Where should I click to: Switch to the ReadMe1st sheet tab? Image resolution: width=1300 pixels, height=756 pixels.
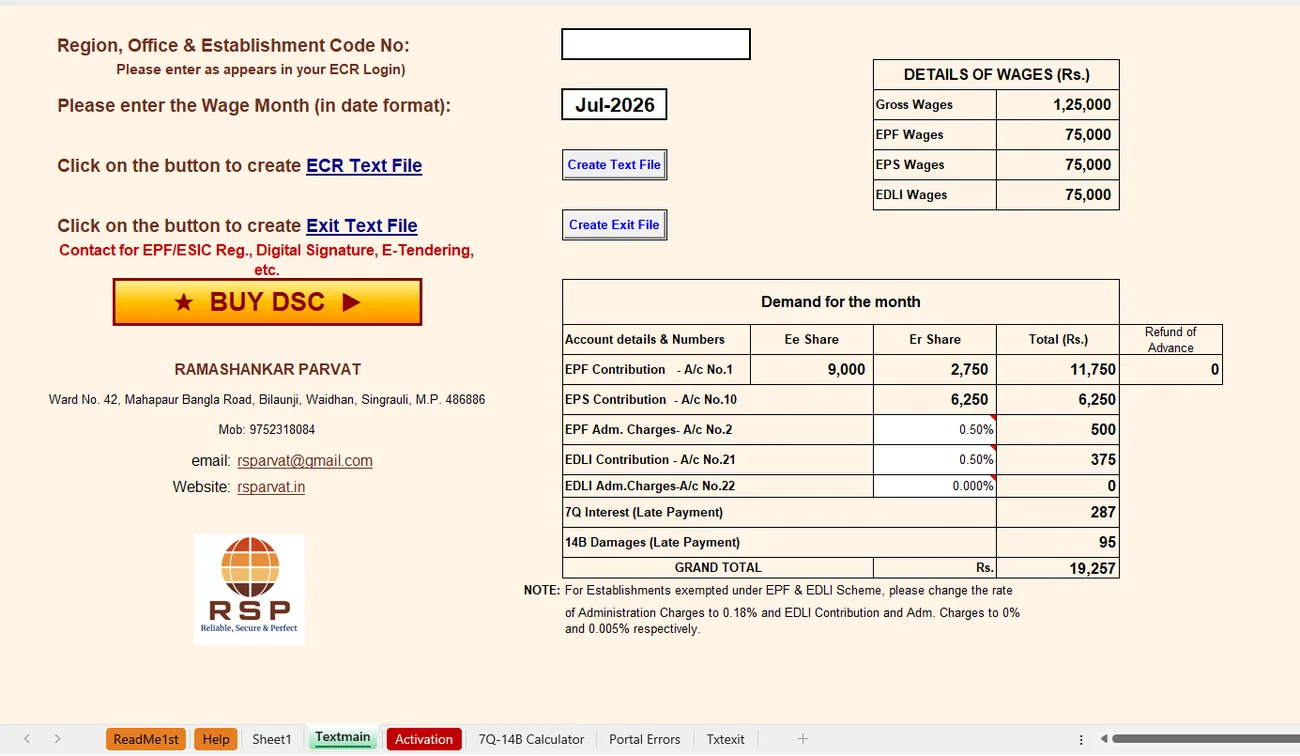click(146, 739)
